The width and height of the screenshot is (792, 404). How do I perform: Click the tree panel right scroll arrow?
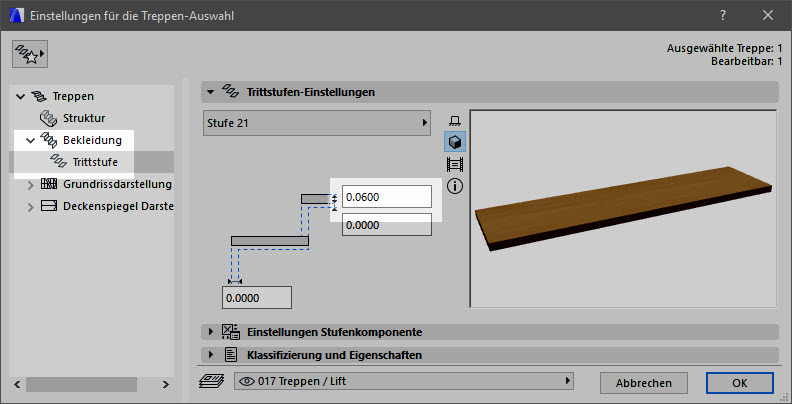pos(165,384)
